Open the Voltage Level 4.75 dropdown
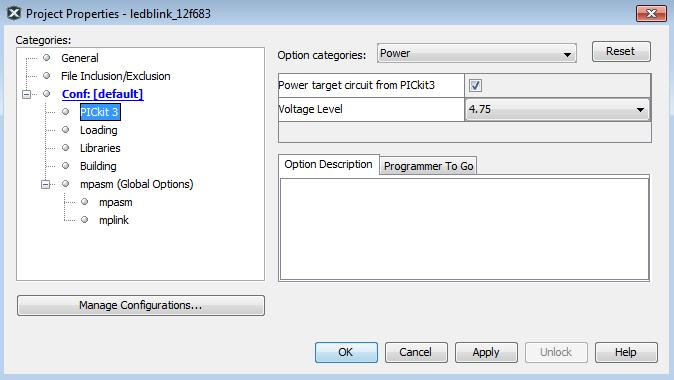Viewport: 674px width, 380px height. (x=557, y=109)
